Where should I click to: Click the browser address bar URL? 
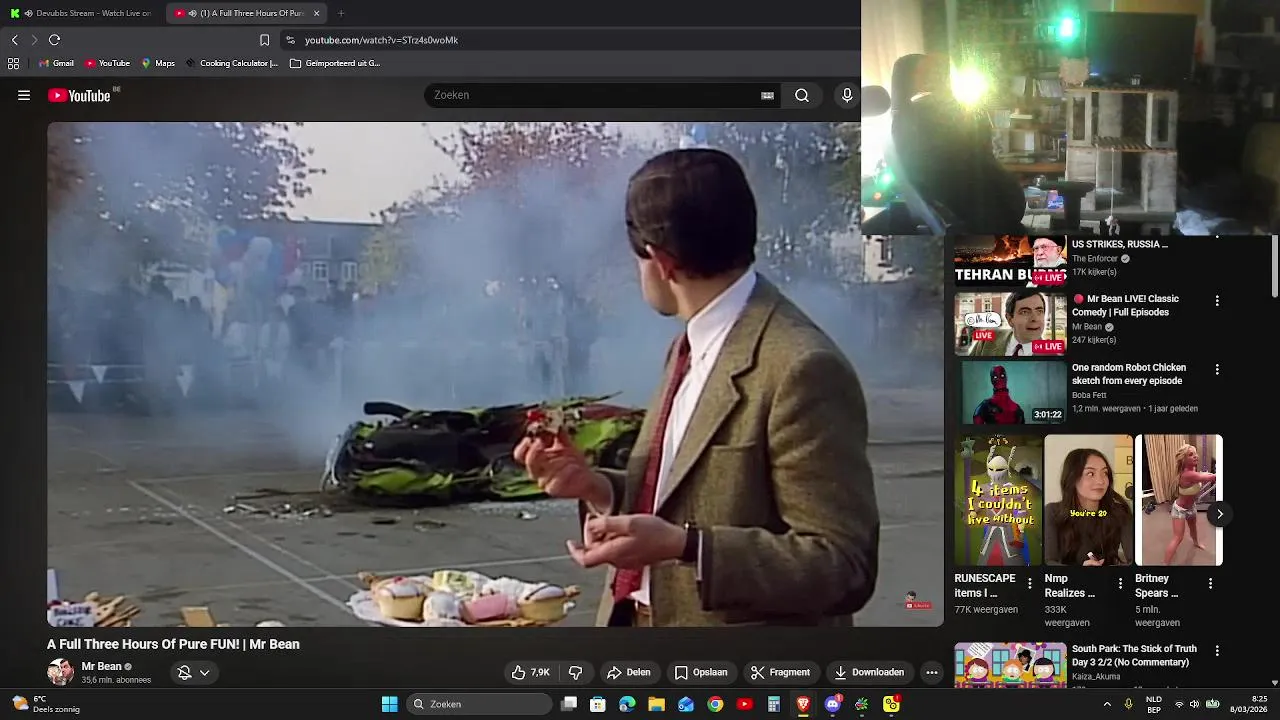(381, 40)
